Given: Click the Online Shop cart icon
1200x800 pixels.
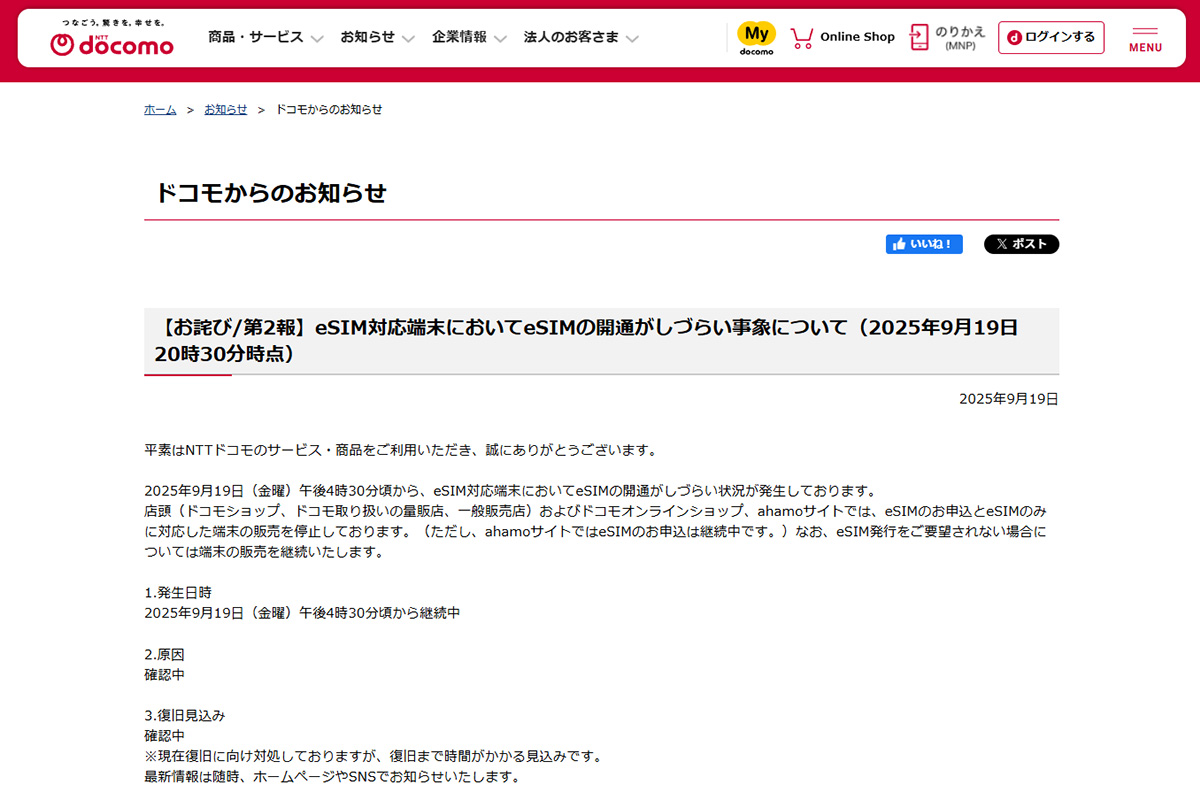Looking at the screenshot, I should point(801,38).
